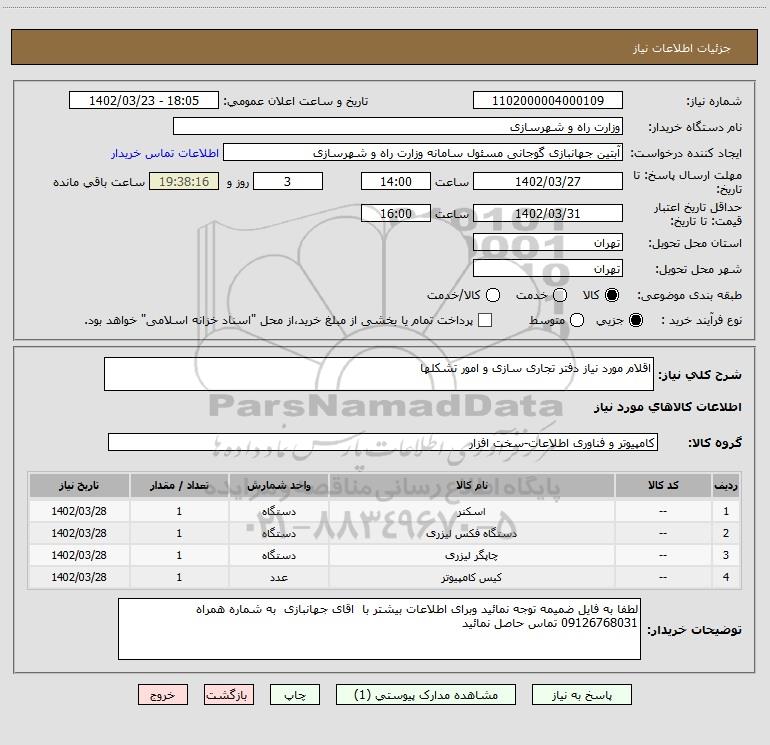Click the date 1402/03/28 in the اسکنر row
Screen dimensions: 770x745
click(79, 511)
